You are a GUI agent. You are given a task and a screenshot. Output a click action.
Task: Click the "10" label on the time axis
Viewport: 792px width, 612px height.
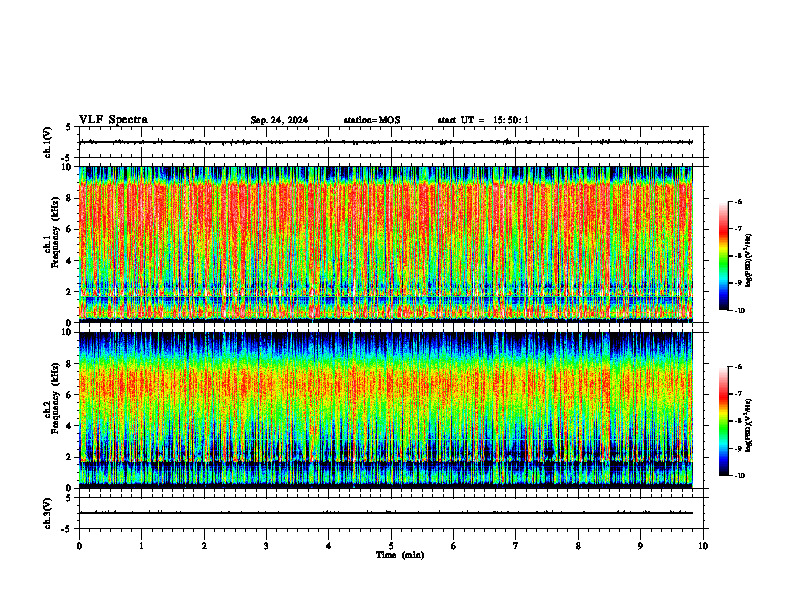tap(703, 546)
